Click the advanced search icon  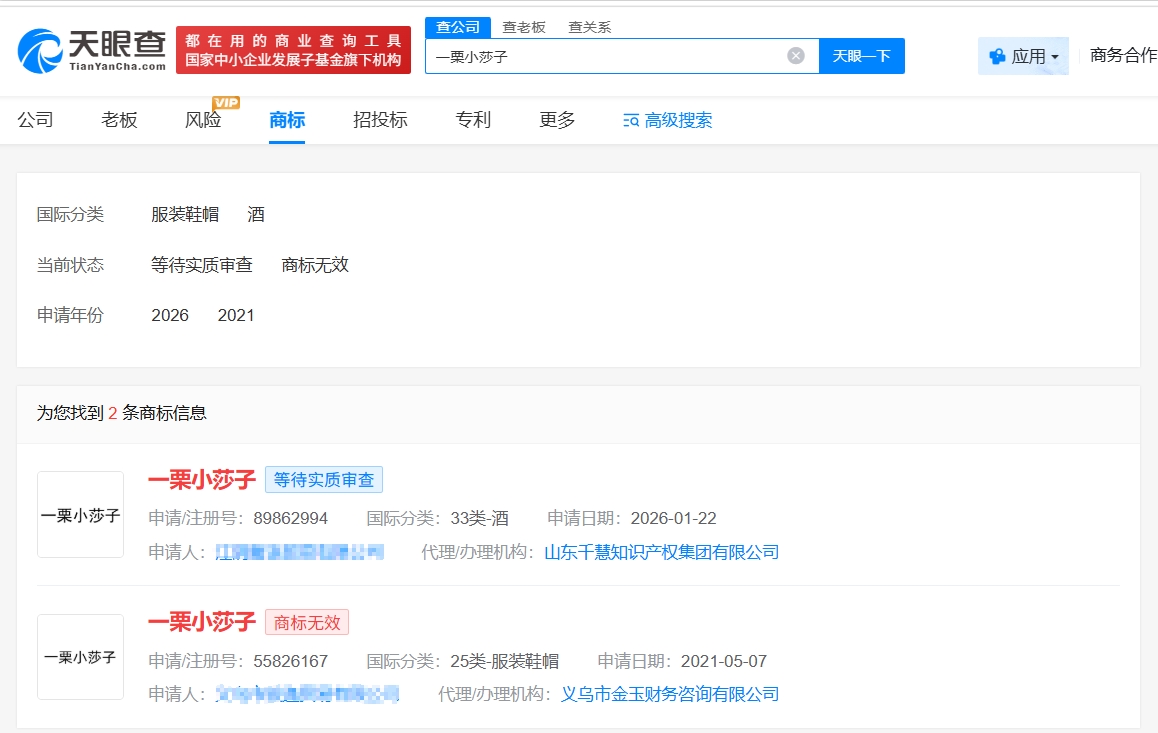631,120
